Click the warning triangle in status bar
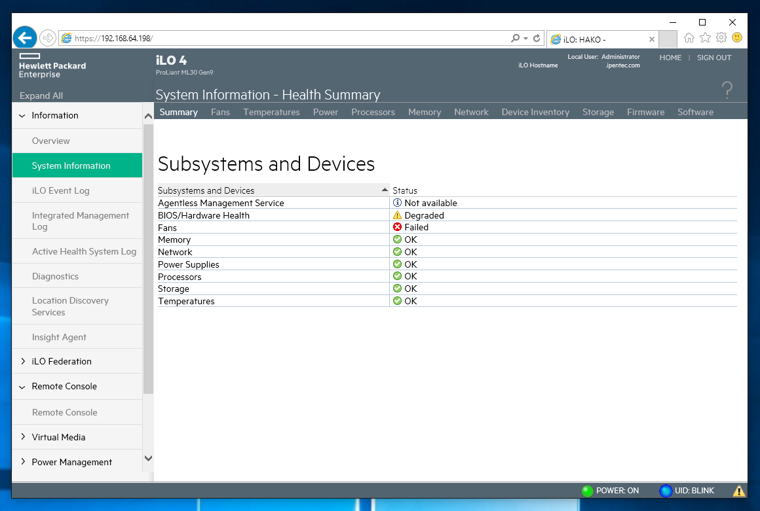 739,491
